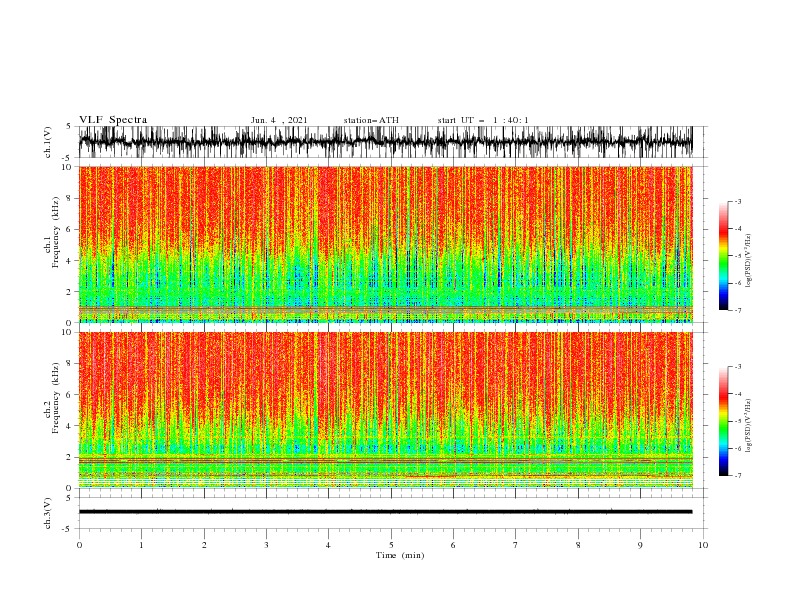Viewport: 792px width, 612px height.
Task: Click the ch.1 waveform trace plot
Action: pyautogui.click(x=385, y=142)
